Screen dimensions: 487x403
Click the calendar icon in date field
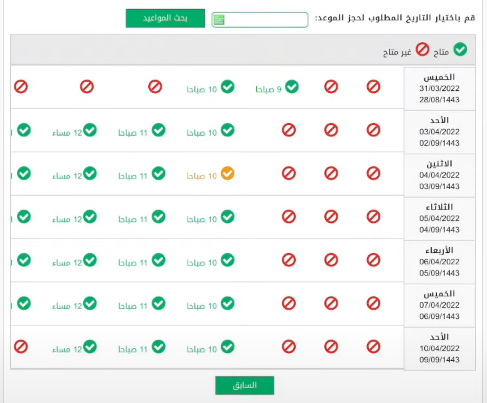coord(219,20)
